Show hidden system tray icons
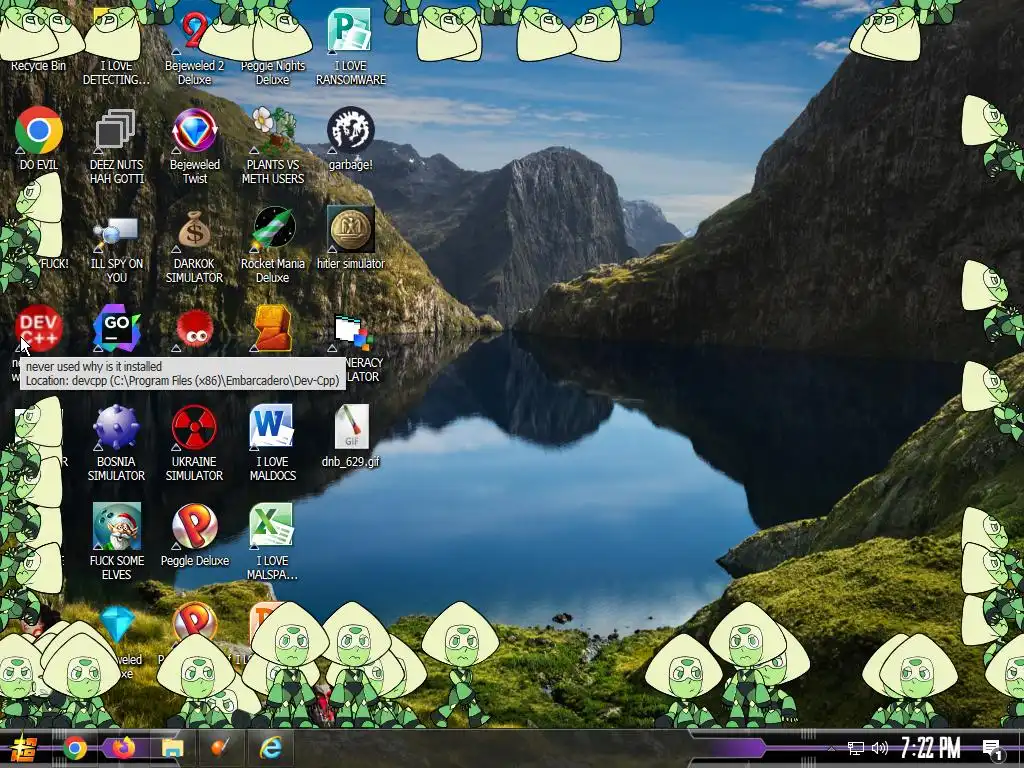This screenshot has height=768, width=1024. pos(831,748)
